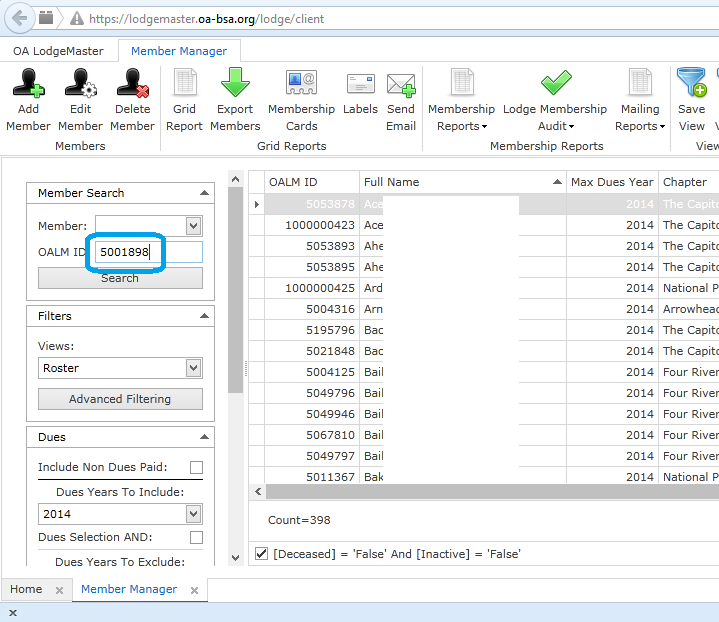Switch to the Home bottom tab
The height and width of the screenshot is (622, 719).
click(x=26, y=589)
